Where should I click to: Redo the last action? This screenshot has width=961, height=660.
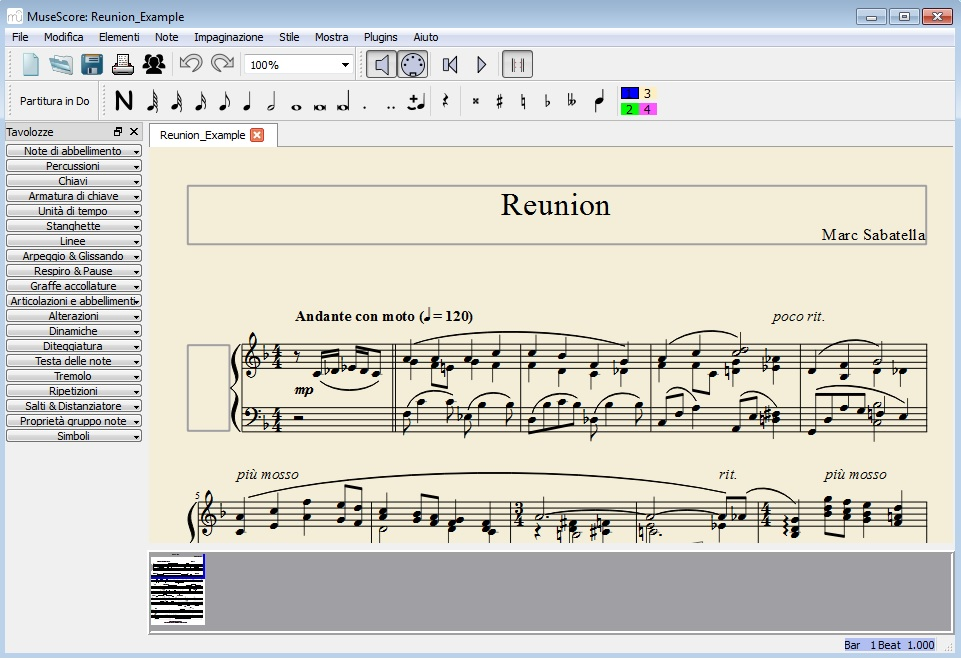pyautogui.click(x=222, y=64)
